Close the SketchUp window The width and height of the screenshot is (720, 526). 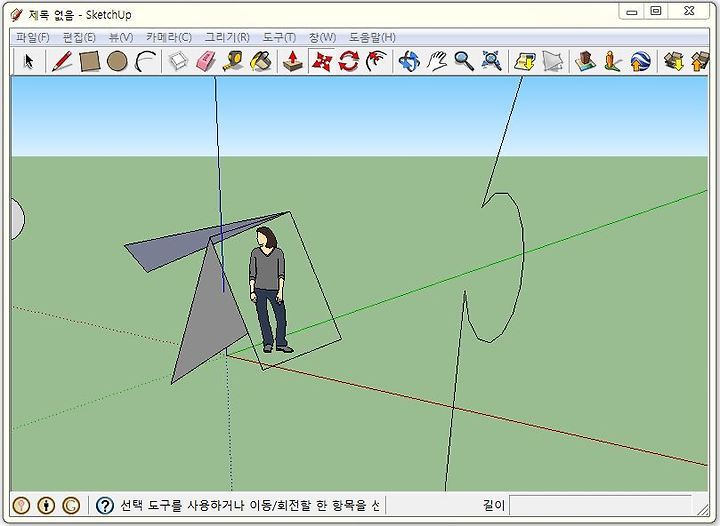(689, 11)
